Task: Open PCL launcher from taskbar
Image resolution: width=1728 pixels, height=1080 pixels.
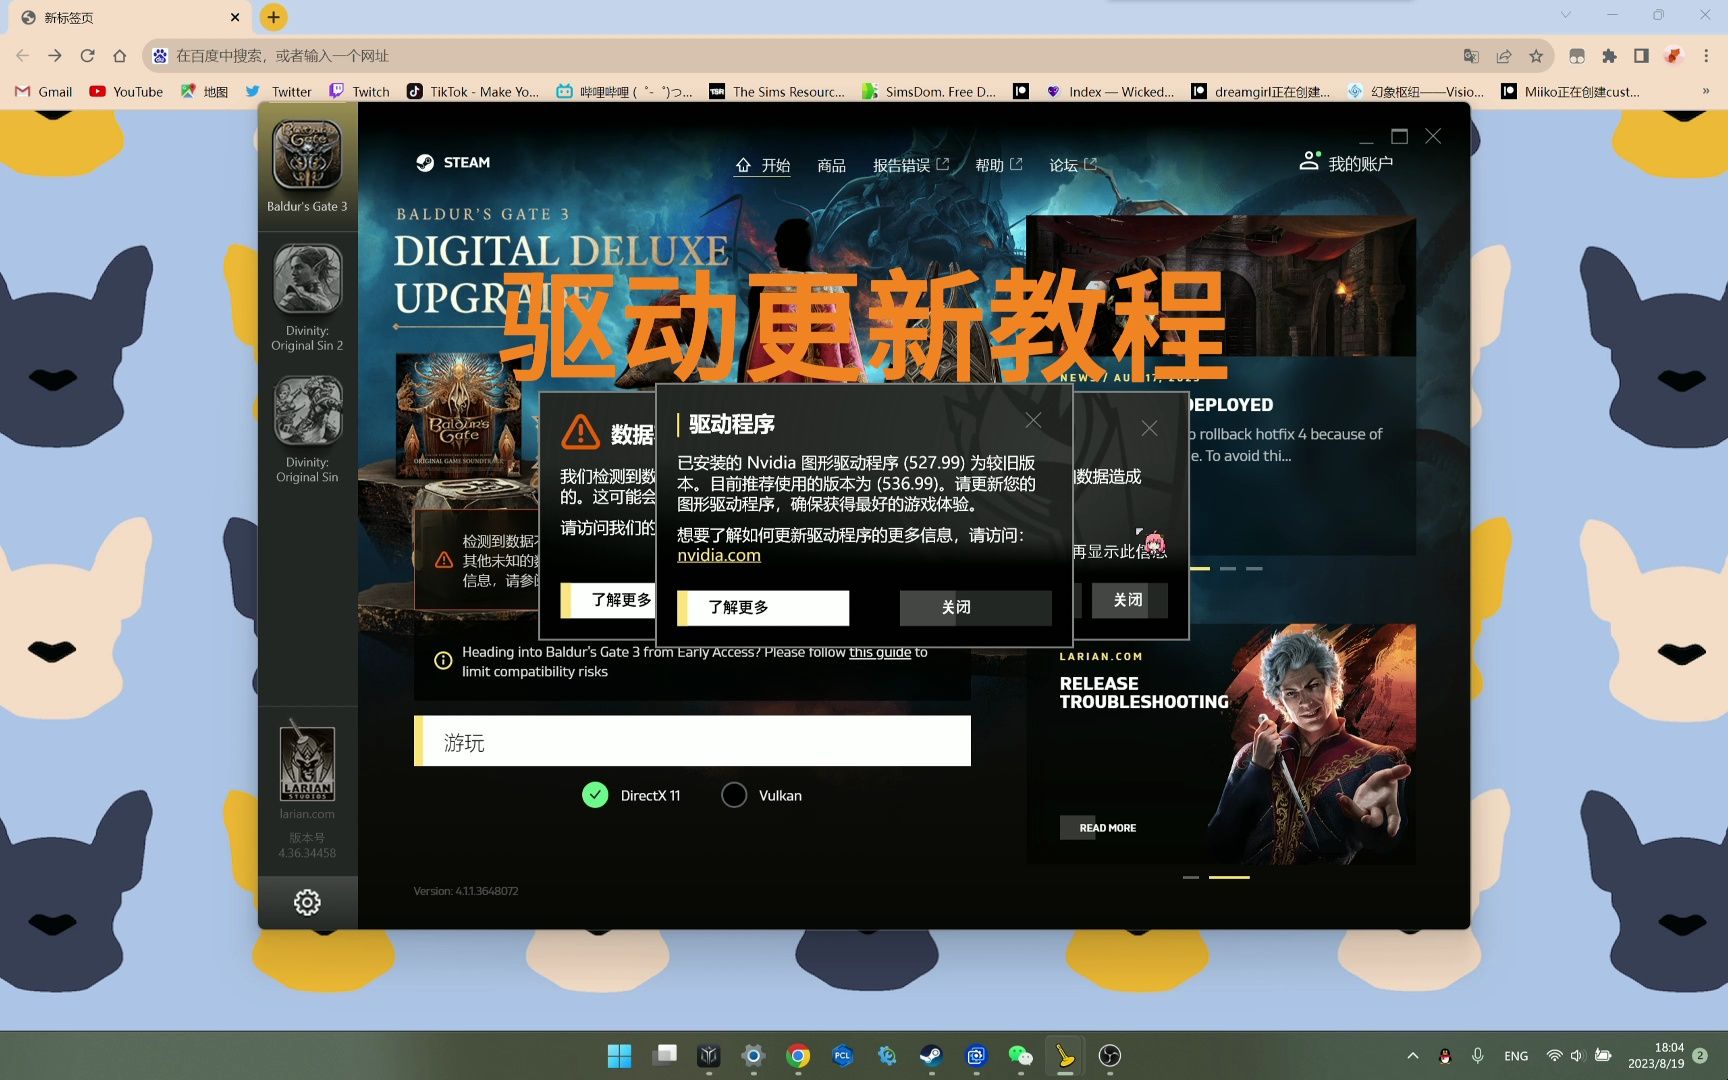Action: 842,1056
